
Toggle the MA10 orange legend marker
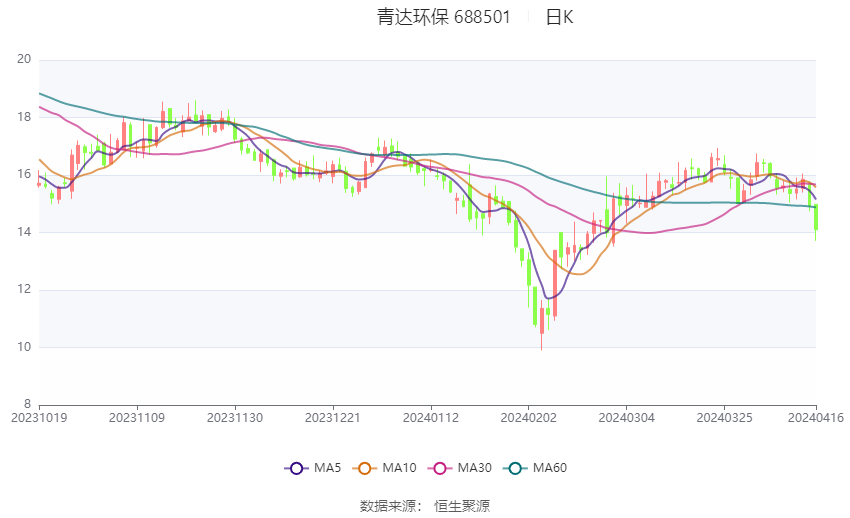[364, 468]
